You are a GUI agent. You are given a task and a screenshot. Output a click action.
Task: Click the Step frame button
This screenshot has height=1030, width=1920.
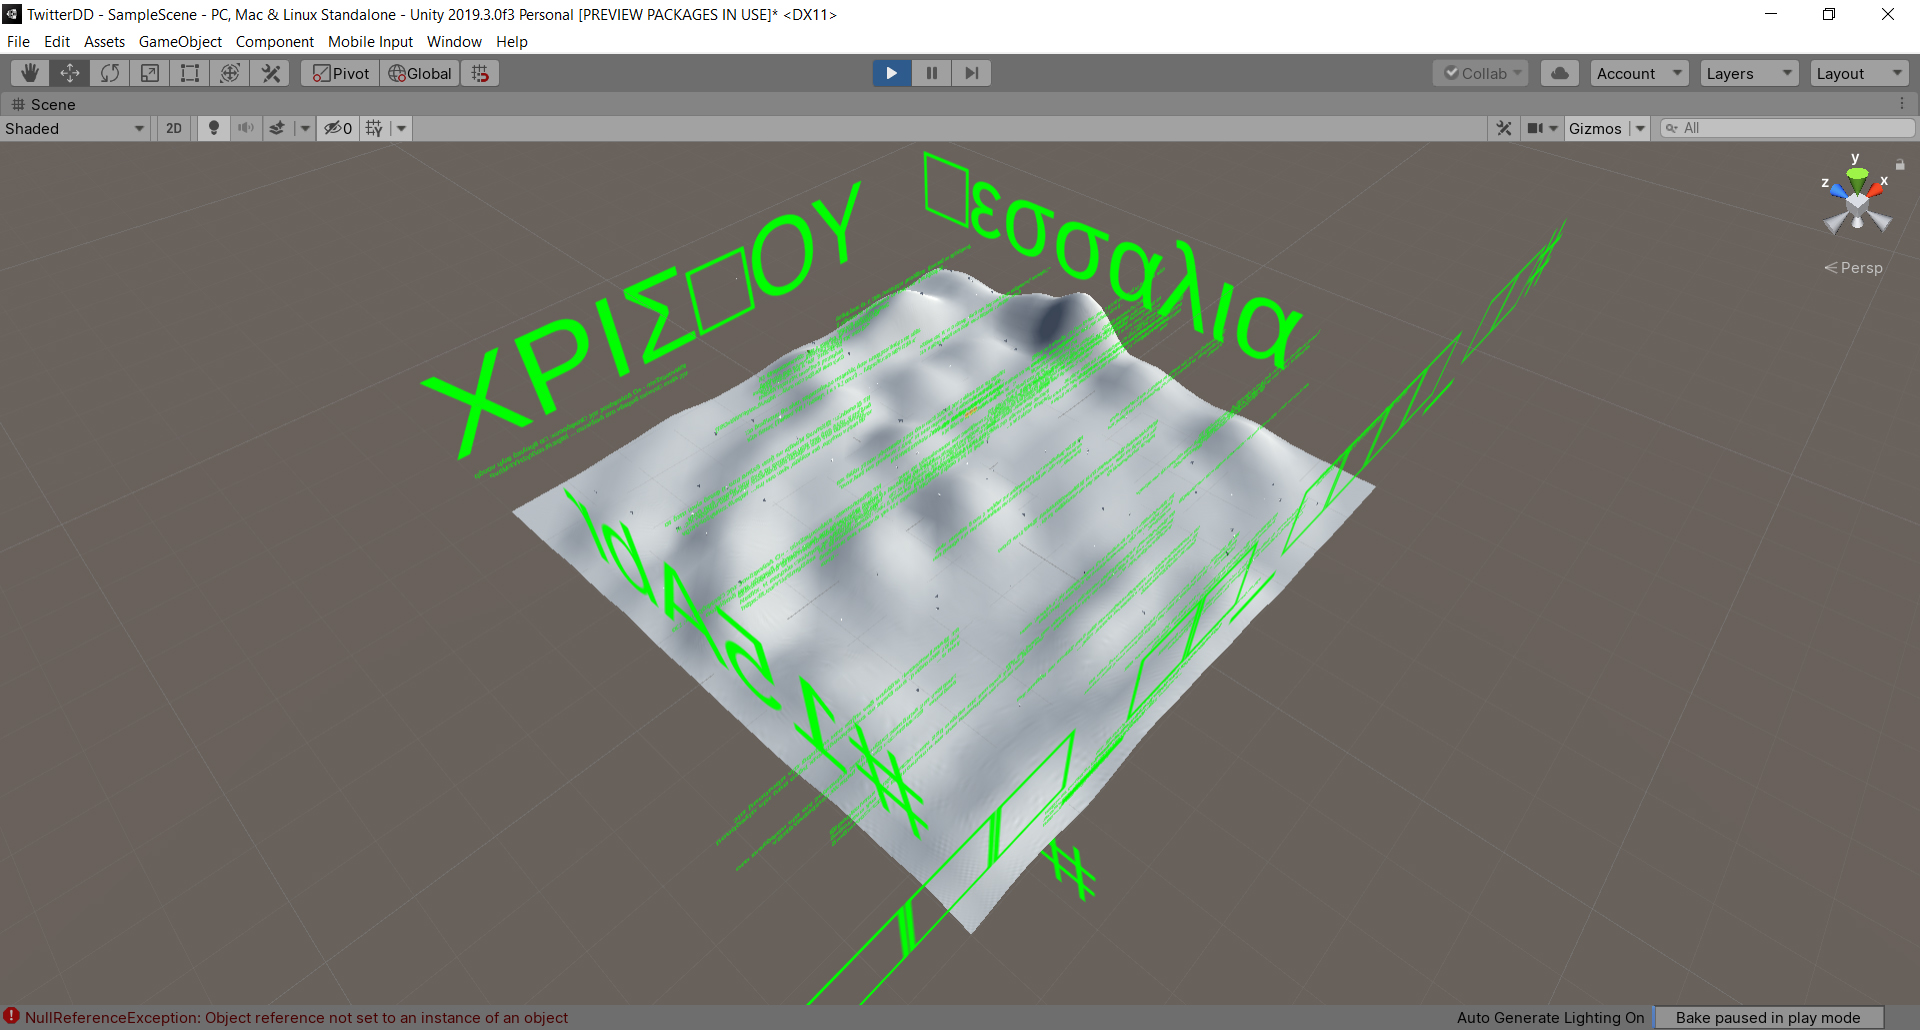(971, 73)
